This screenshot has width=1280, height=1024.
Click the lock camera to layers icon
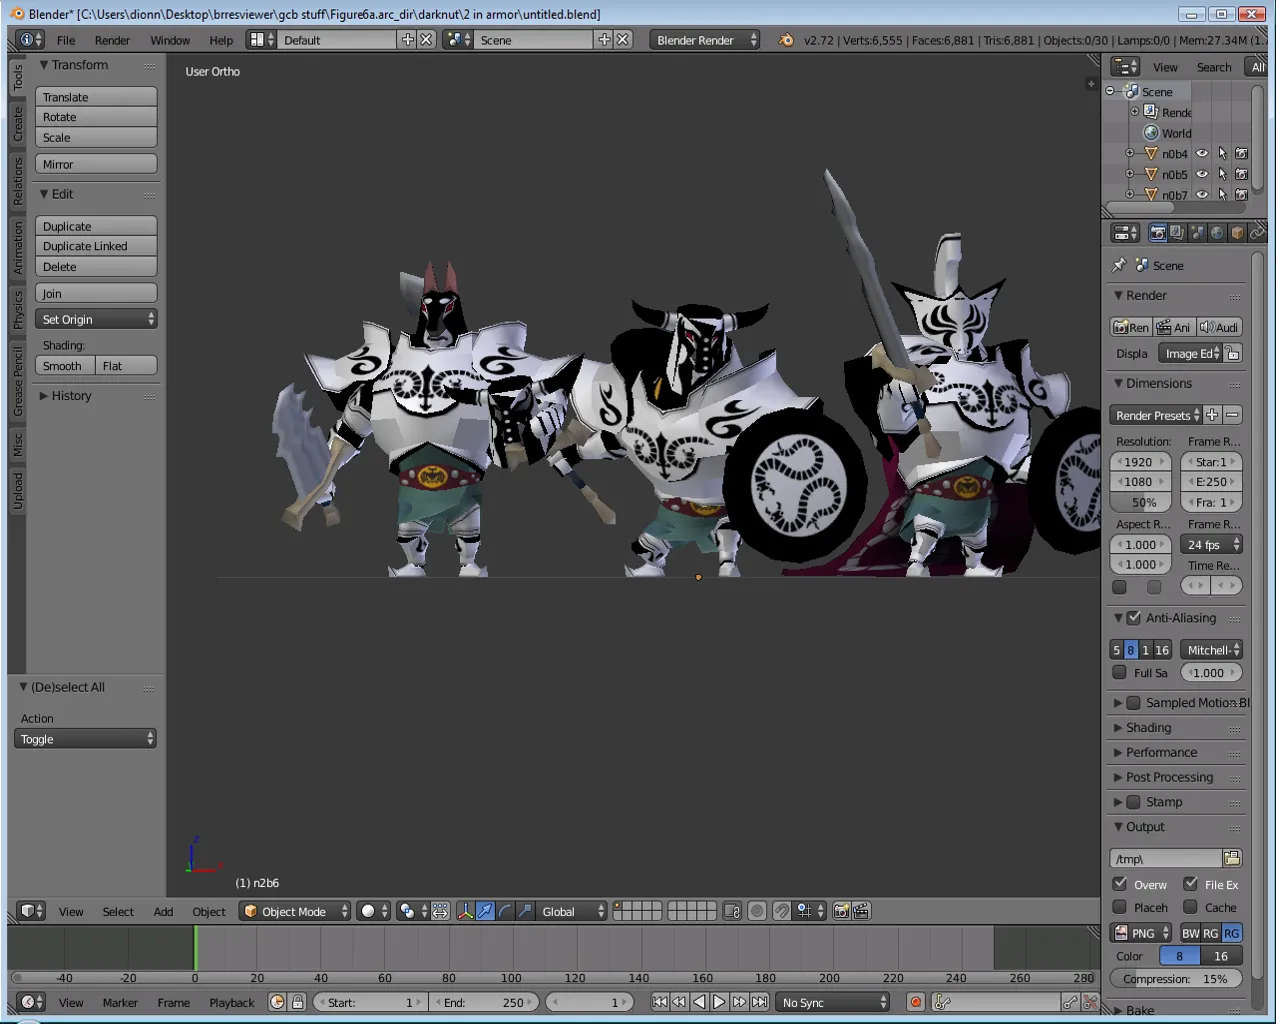732,911
